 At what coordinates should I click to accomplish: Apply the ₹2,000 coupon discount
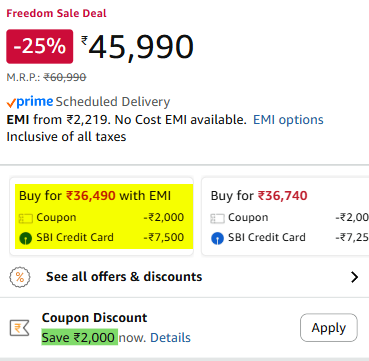[329, 328]
